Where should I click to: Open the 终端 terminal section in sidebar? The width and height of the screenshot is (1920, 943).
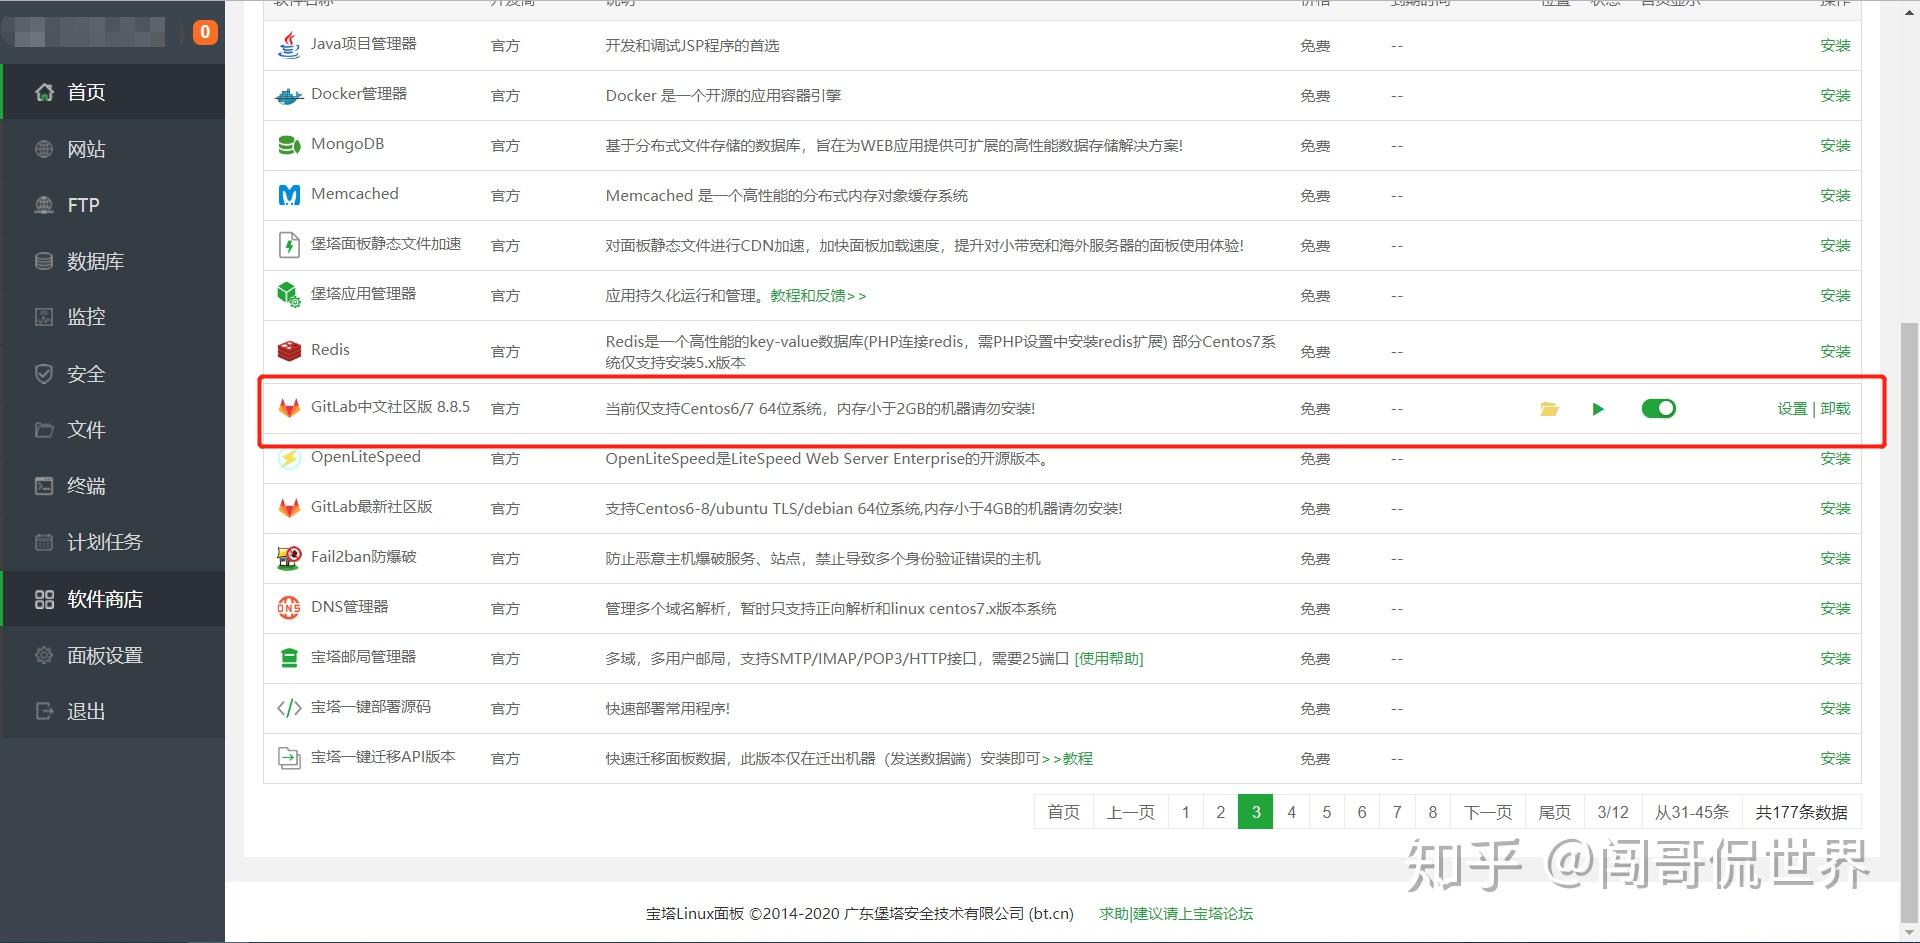click(44, 486)
